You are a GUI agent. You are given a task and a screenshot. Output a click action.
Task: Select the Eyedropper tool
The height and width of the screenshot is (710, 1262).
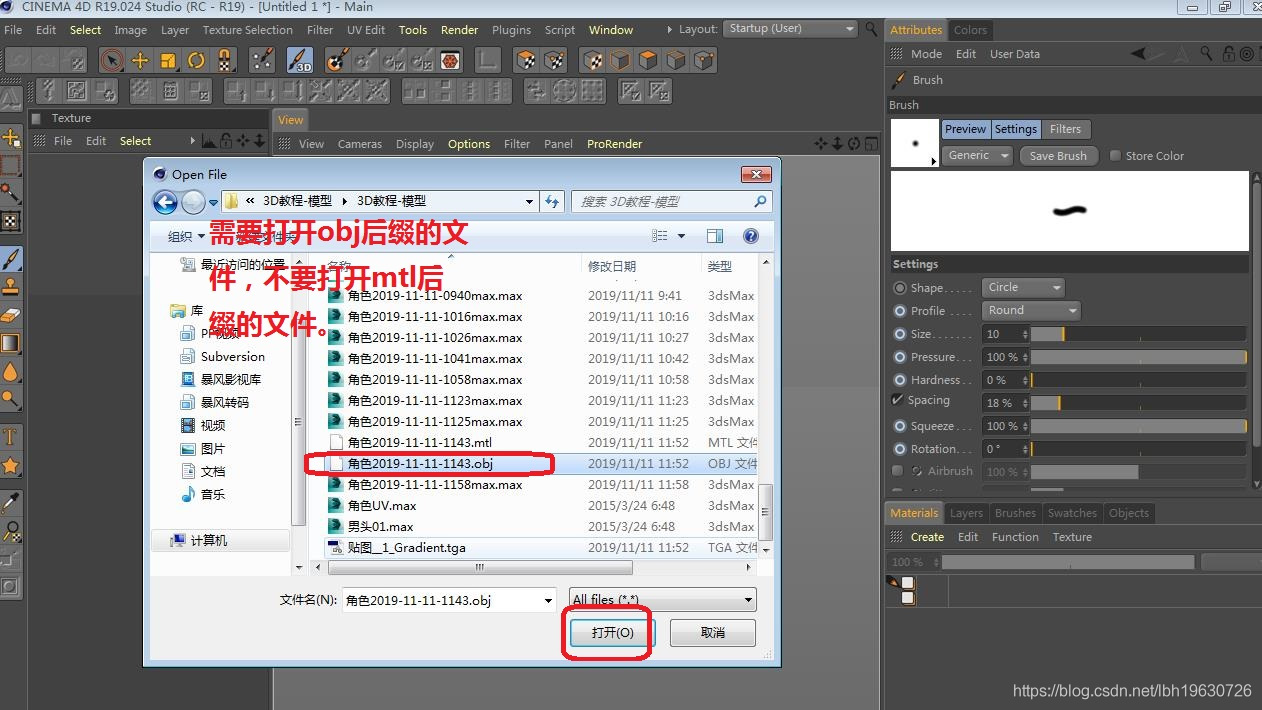[x=11, y=502]
